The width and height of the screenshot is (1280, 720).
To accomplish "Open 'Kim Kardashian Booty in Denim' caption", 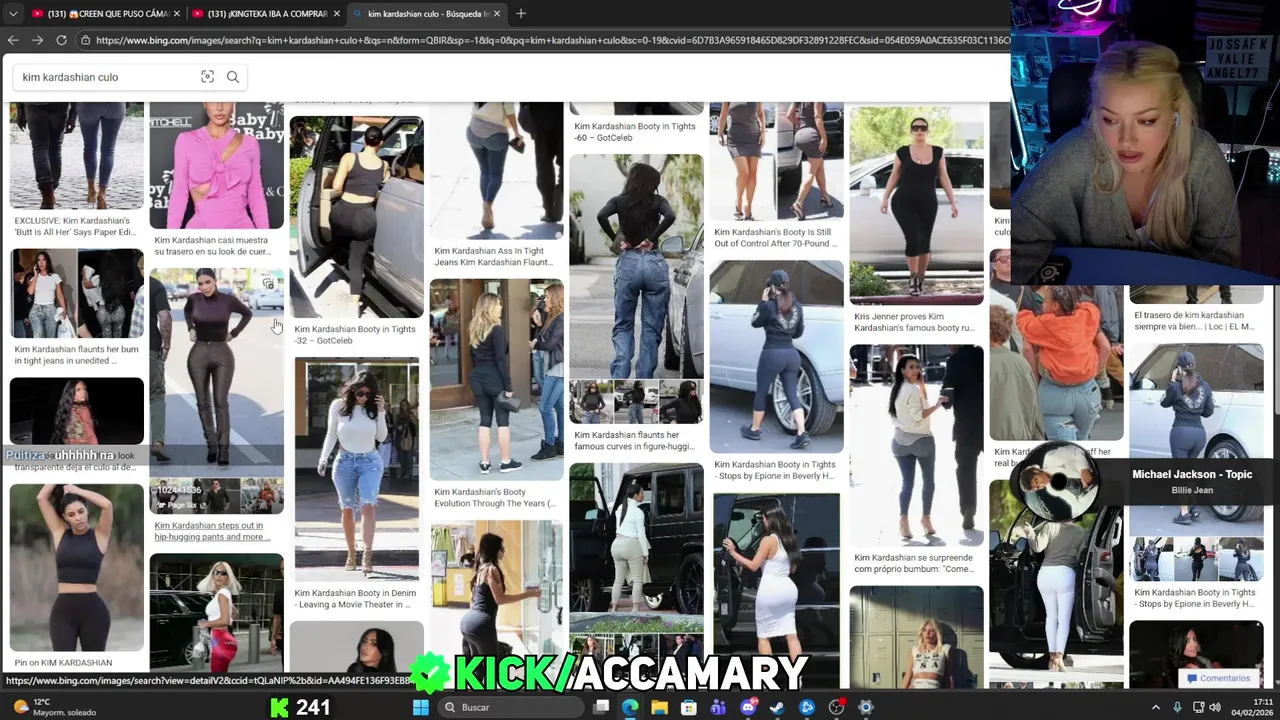I will [355, 598].
